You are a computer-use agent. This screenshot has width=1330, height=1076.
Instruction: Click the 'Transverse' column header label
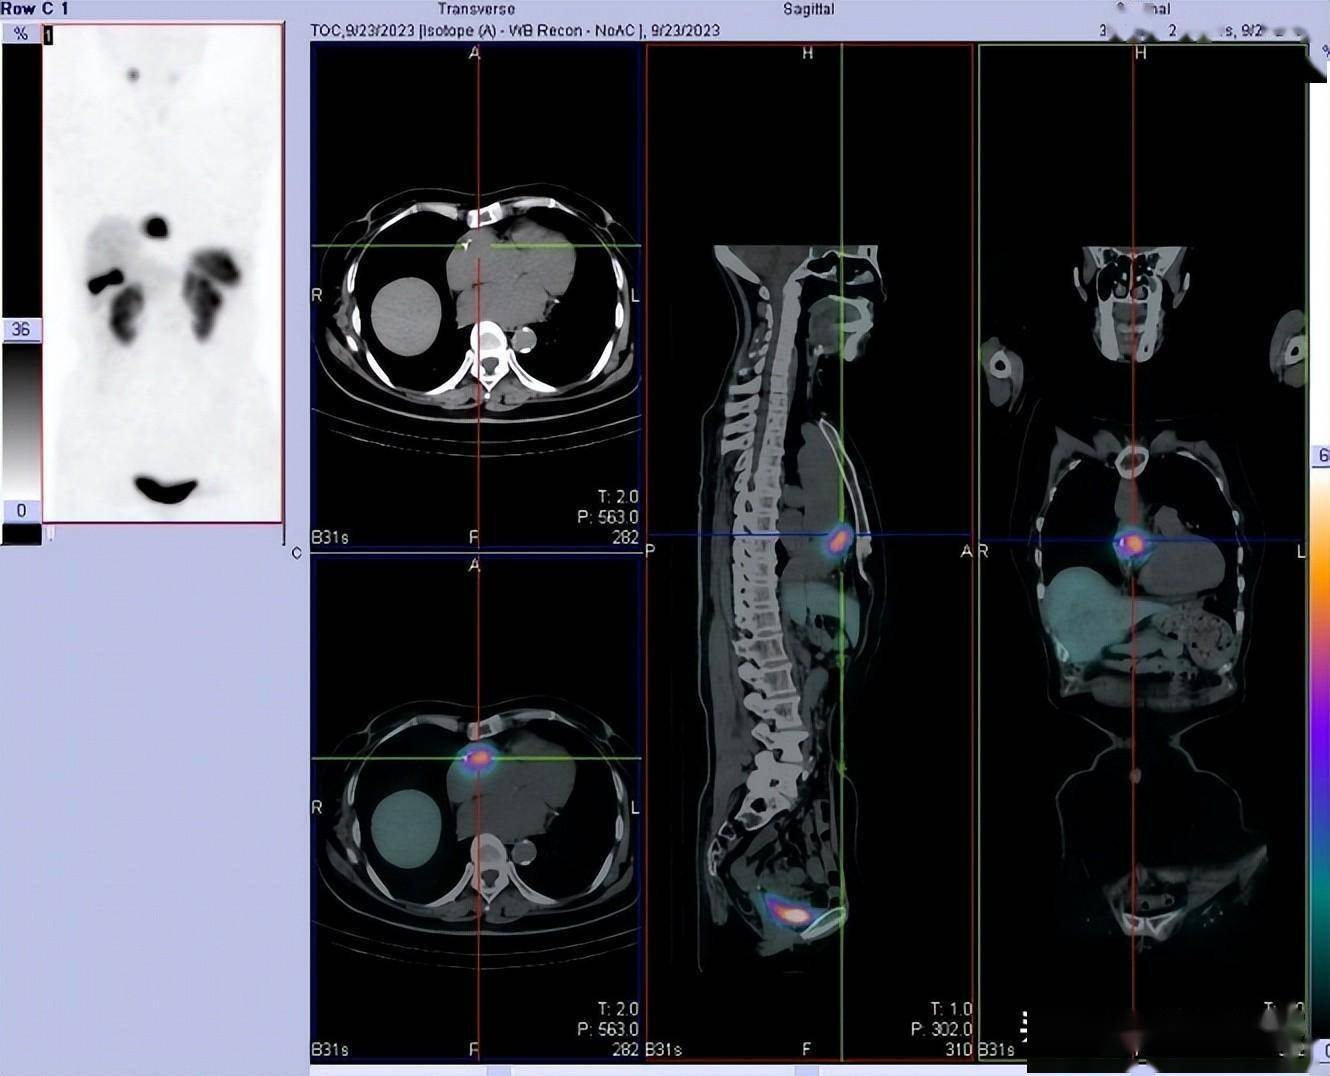coord(476,9)
